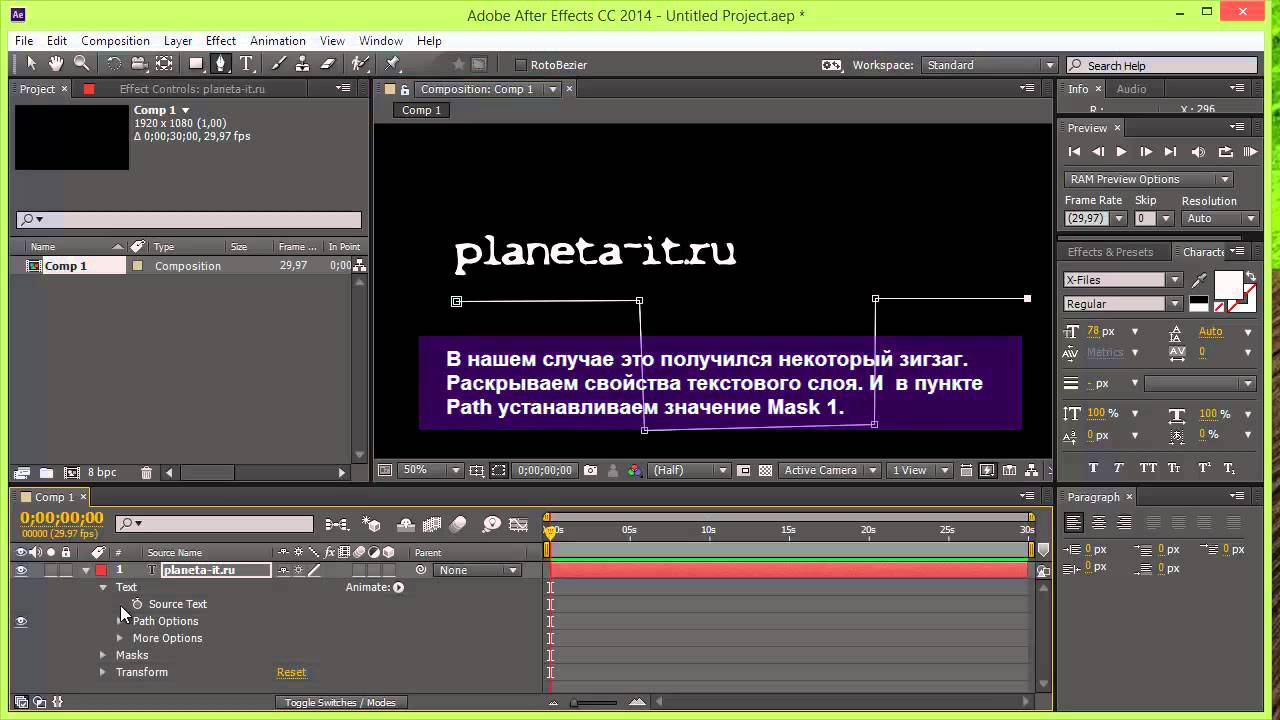Select the Pen tool

221,64
